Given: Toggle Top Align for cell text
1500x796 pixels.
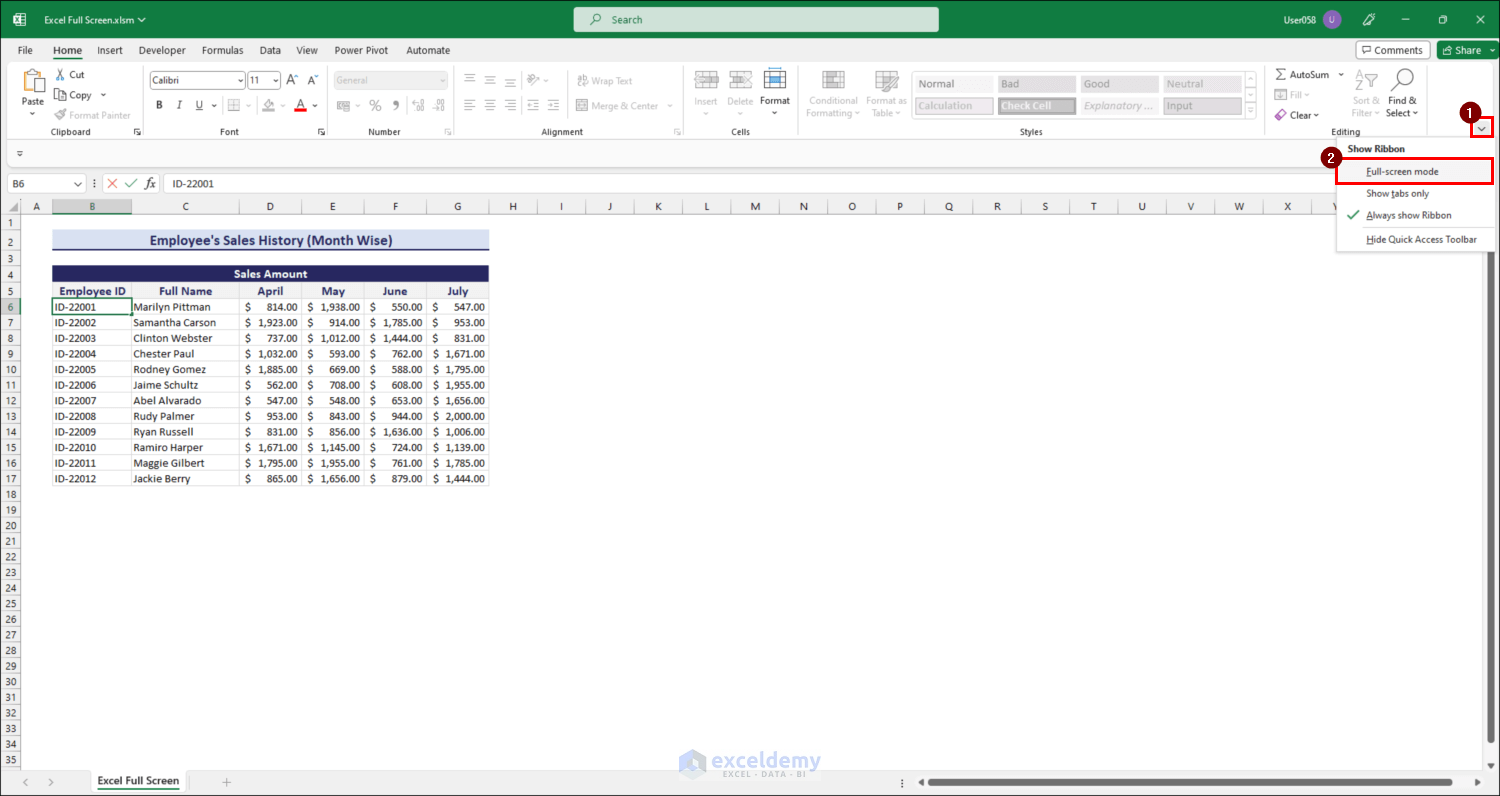Looking at the screenshot, I should tap(468, 80).
